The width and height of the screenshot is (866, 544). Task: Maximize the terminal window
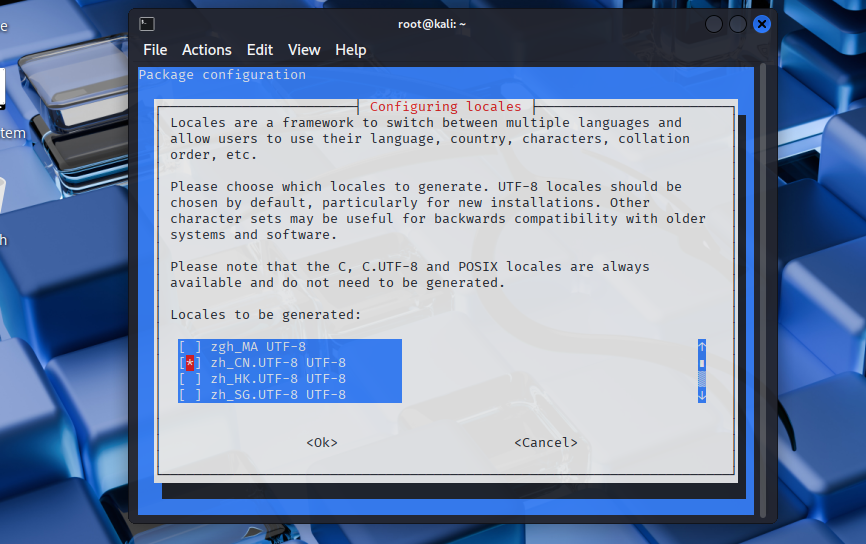(738, 24)
